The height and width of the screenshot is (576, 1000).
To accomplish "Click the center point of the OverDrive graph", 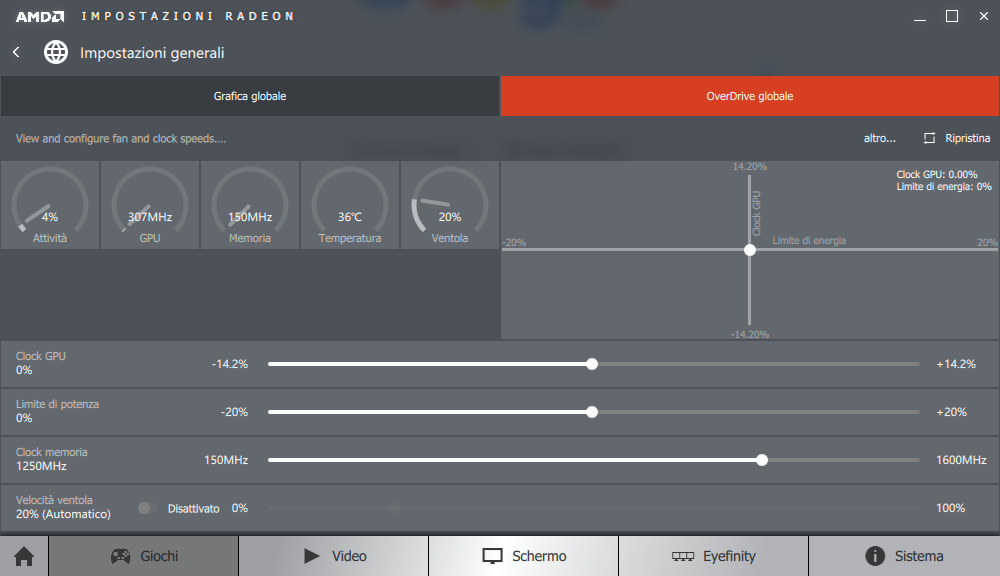I will pos(750,249).
